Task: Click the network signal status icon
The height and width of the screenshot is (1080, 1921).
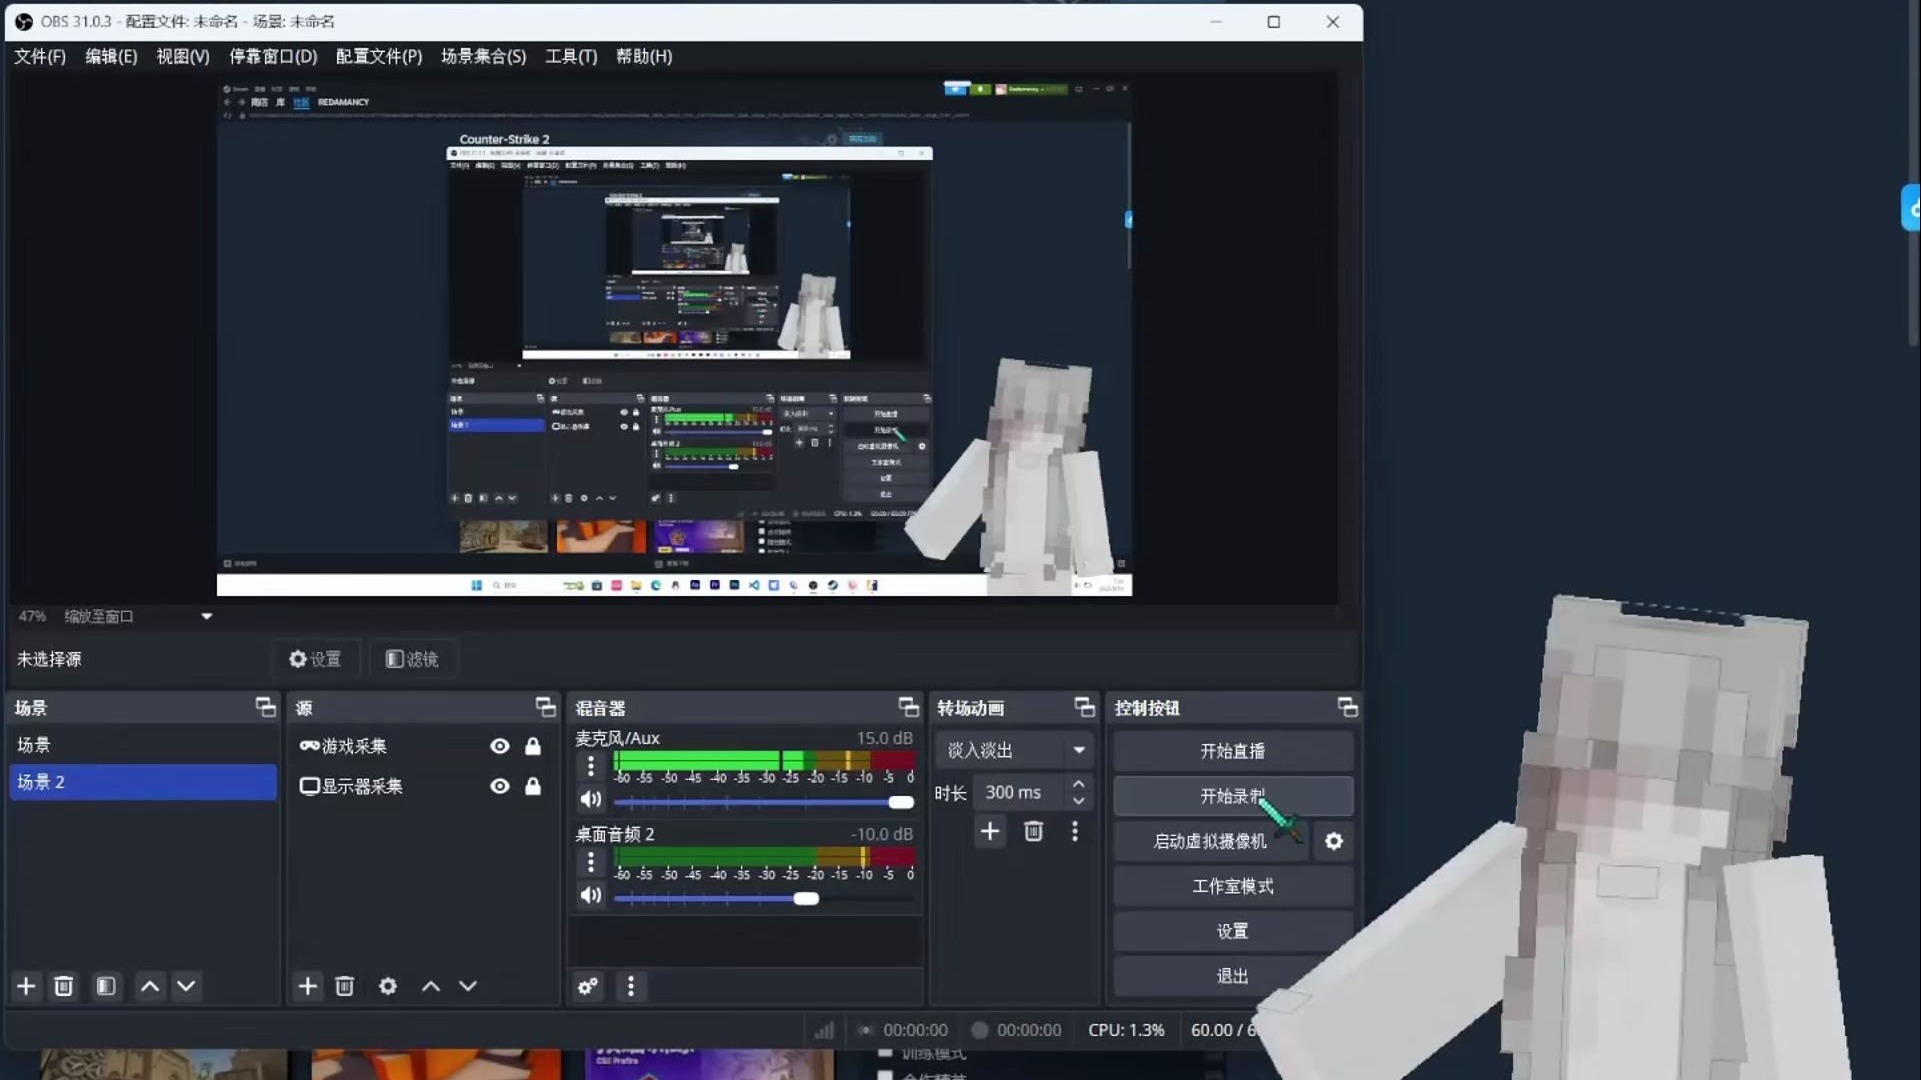Action: click(x=823, y=1029)
